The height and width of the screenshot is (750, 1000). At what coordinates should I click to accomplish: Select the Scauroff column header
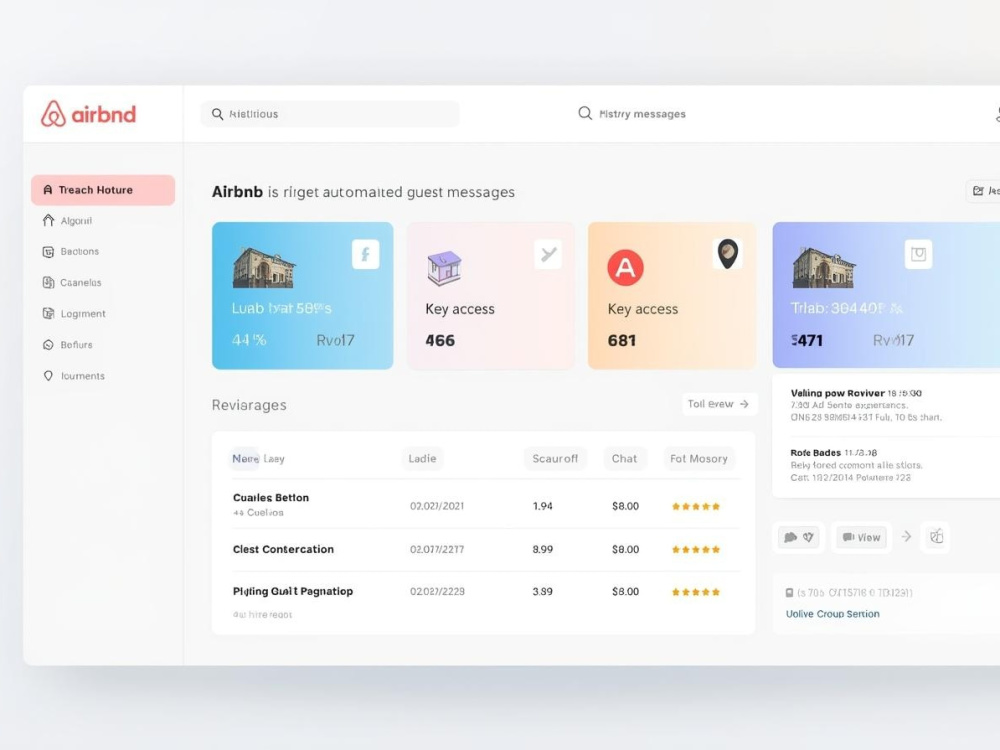point(555,459)
